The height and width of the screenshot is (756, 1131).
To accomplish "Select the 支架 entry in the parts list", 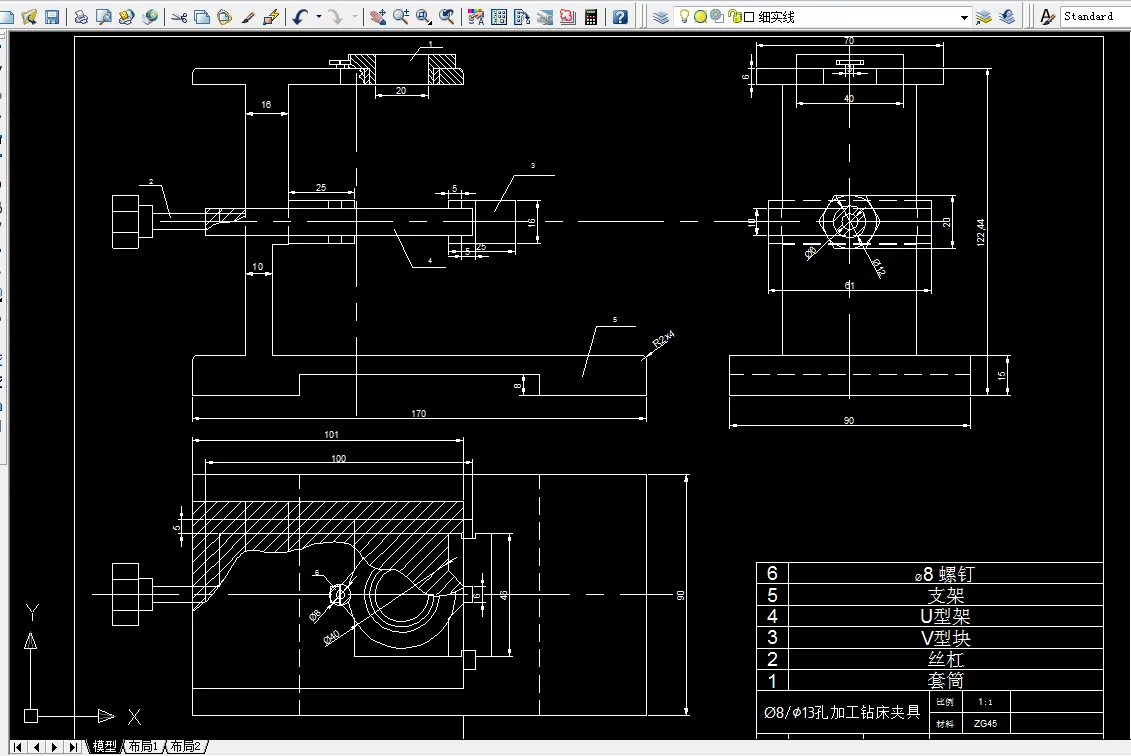I will coord(946,596).
